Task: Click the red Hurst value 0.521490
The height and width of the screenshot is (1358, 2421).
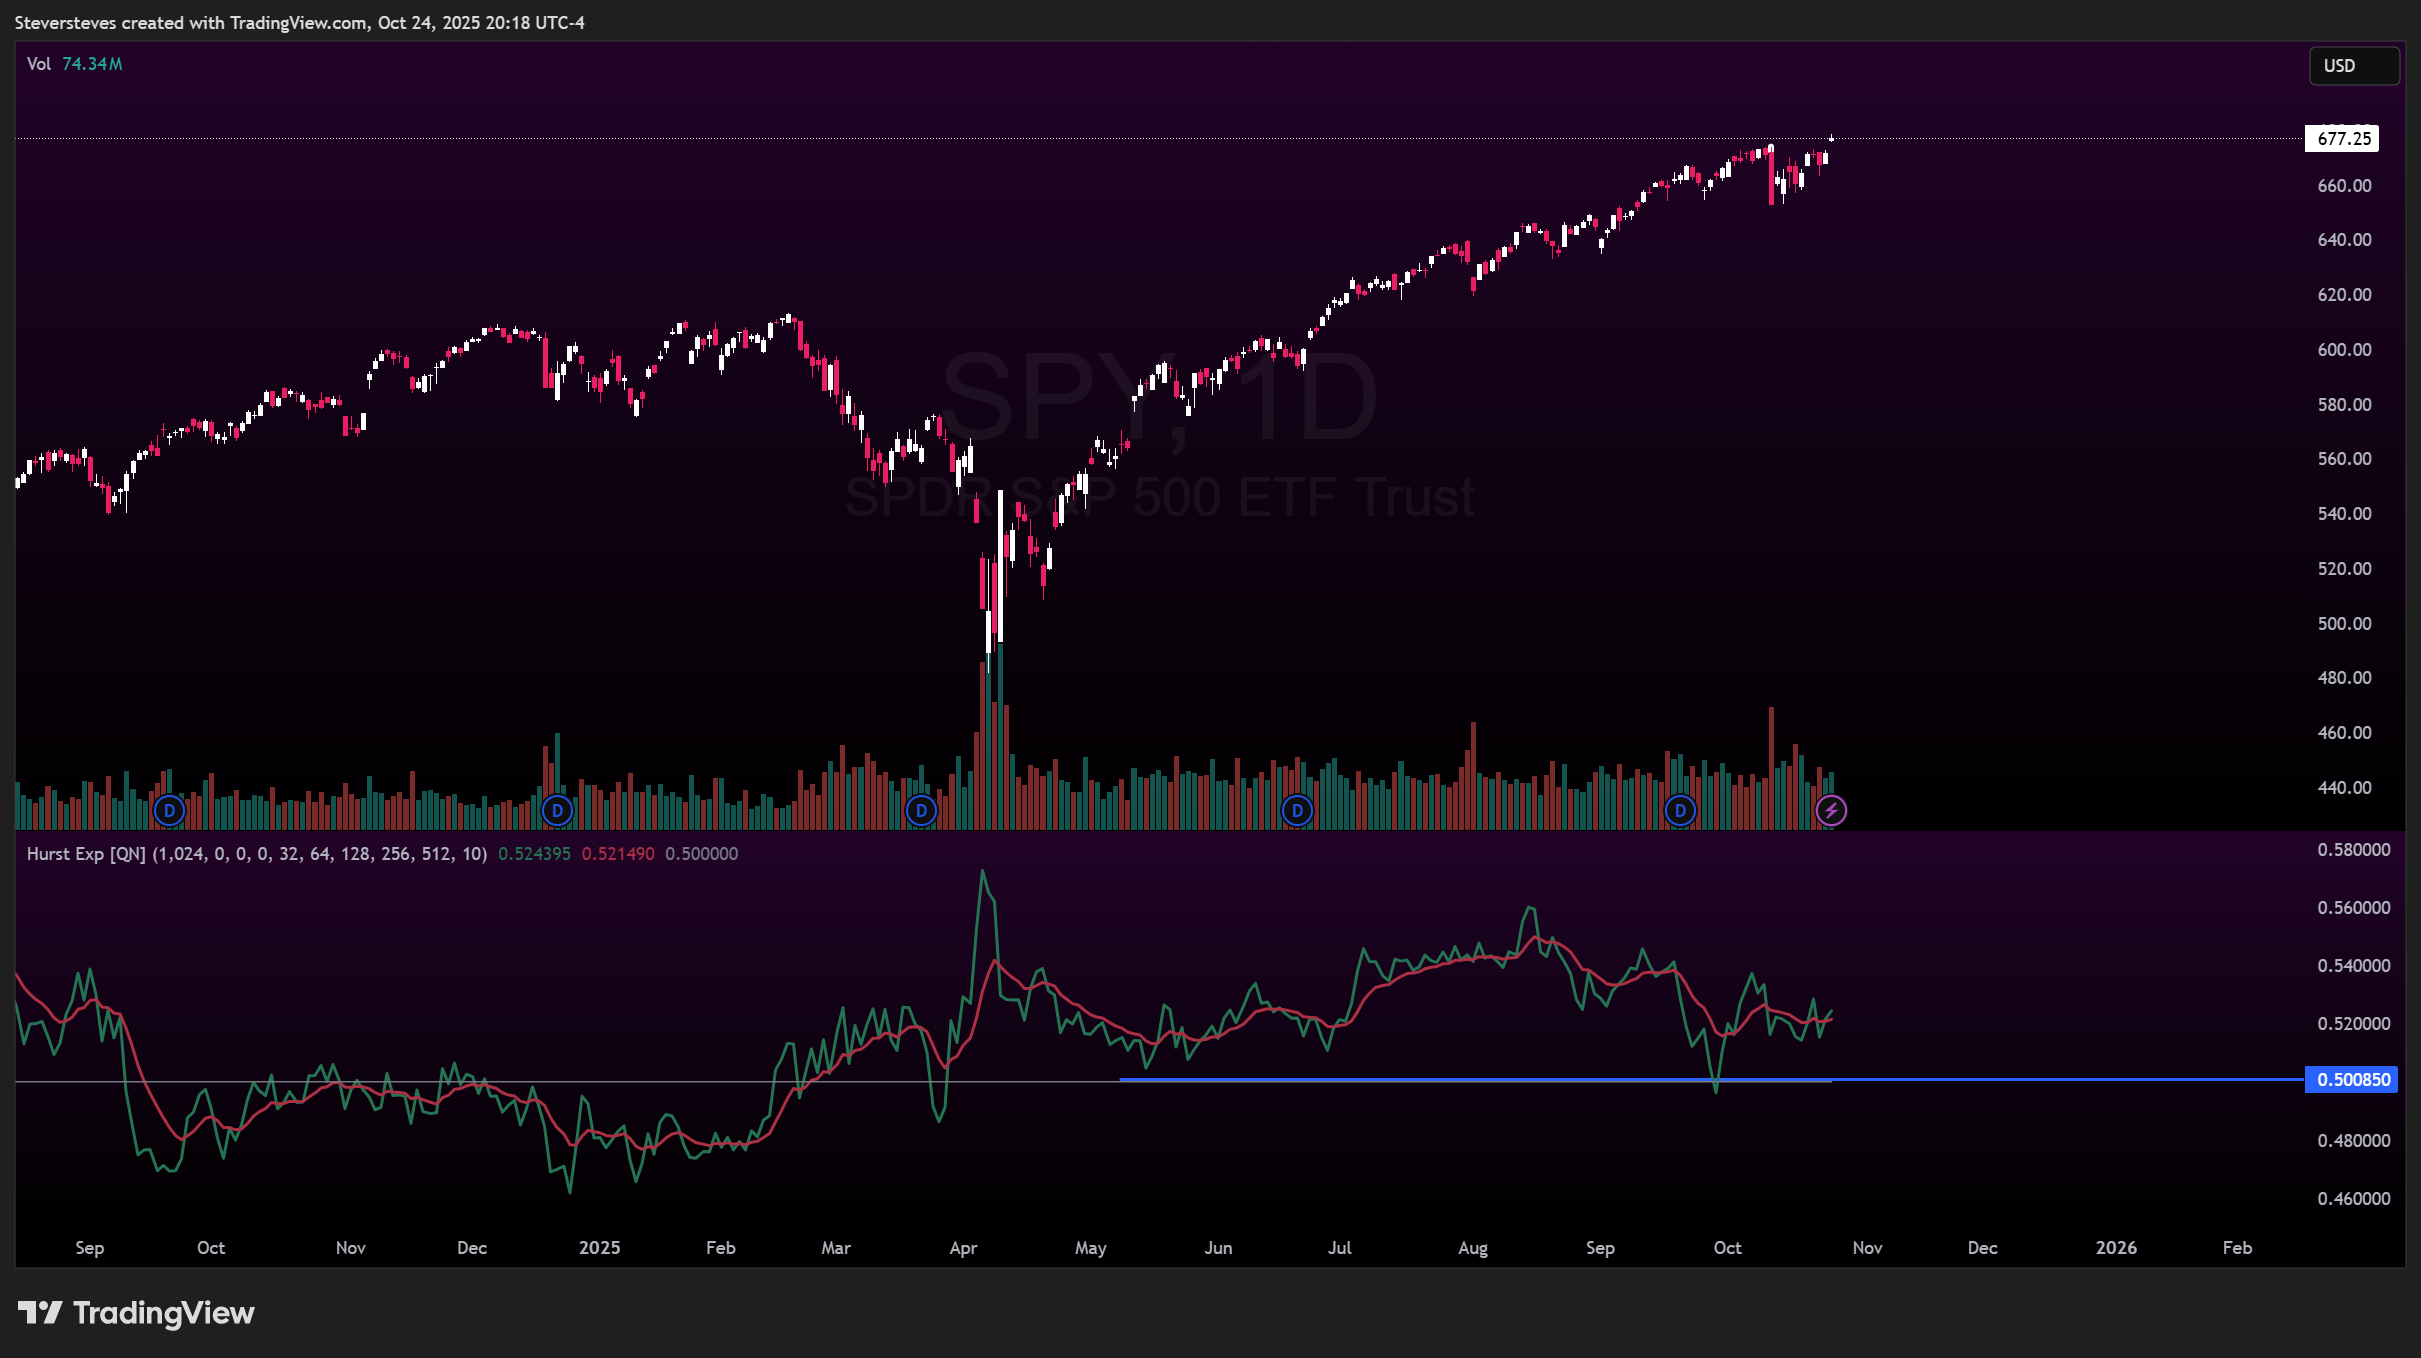Action: [x=618, y=854]
